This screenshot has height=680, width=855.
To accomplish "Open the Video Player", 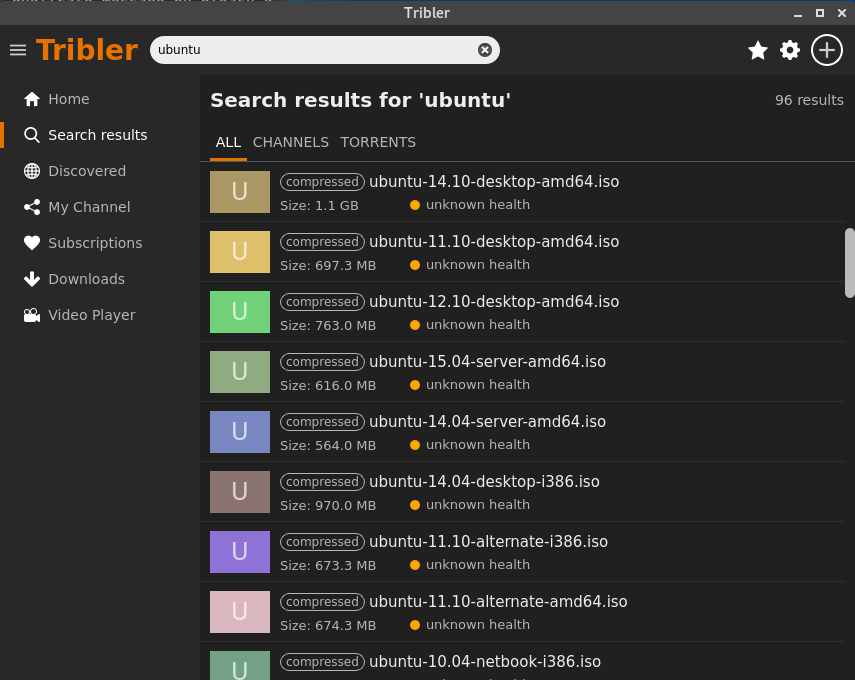I will click(x=91, y=315).
